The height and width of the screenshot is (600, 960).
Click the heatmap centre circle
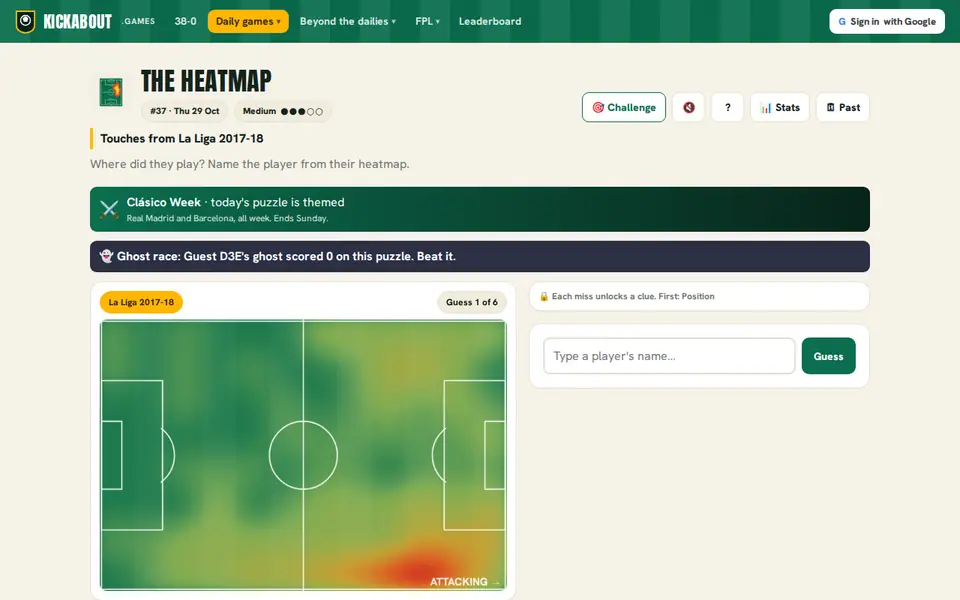click(303, 455)
